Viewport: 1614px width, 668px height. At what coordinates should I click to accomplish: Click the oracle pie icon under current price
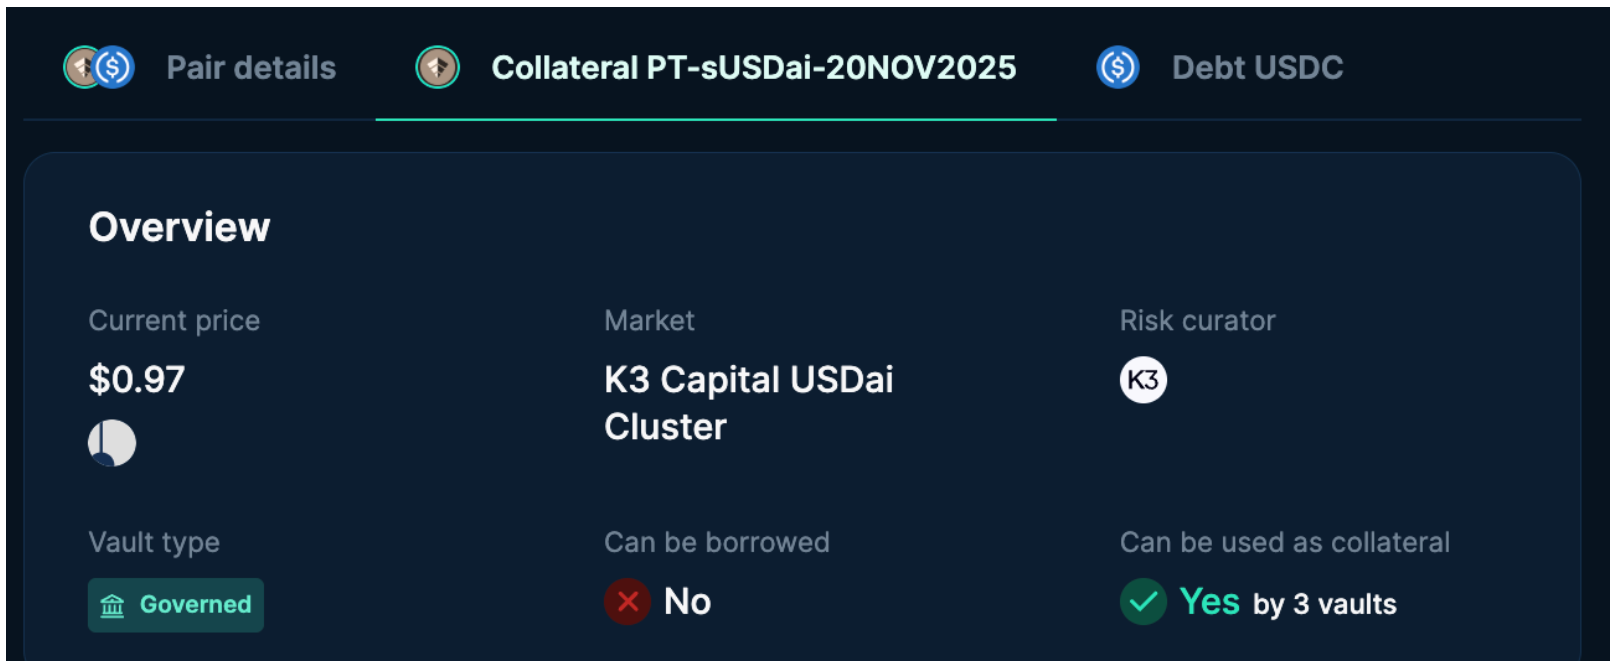pyautogui.click(x=112, y=443)
